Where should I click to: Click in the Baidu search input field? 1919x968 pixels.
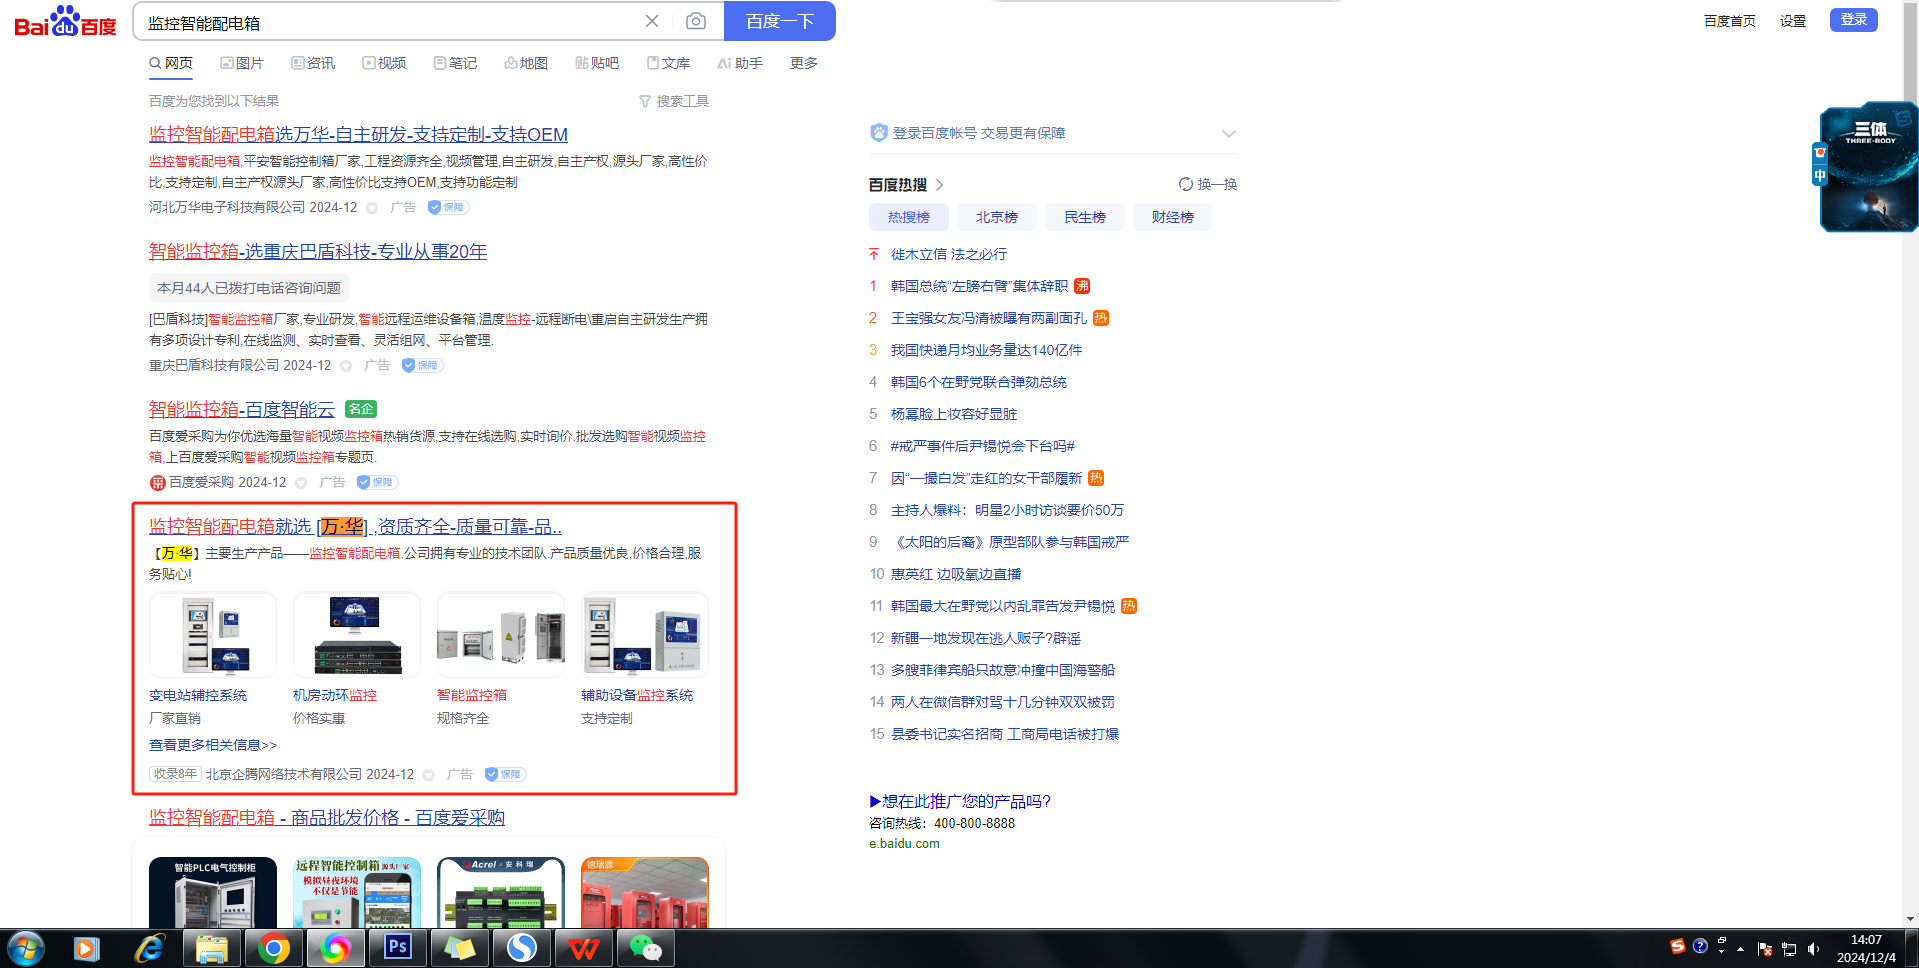coord(390,22)
